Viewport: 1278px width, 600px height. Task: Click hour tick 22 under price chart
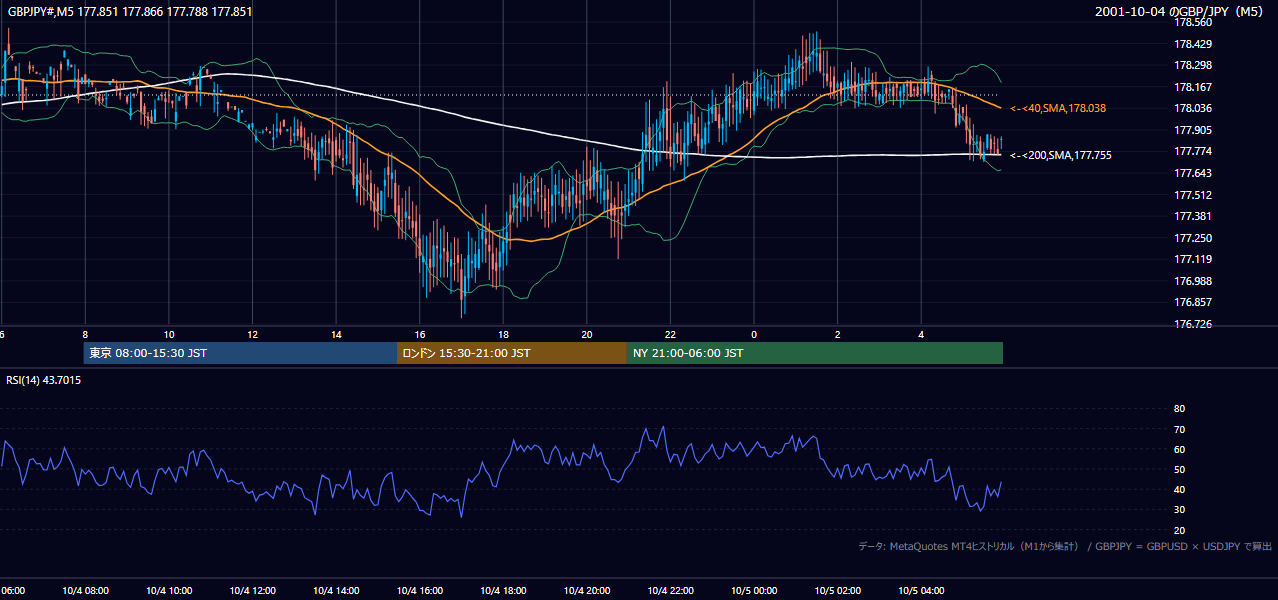(x=670, y=334)
